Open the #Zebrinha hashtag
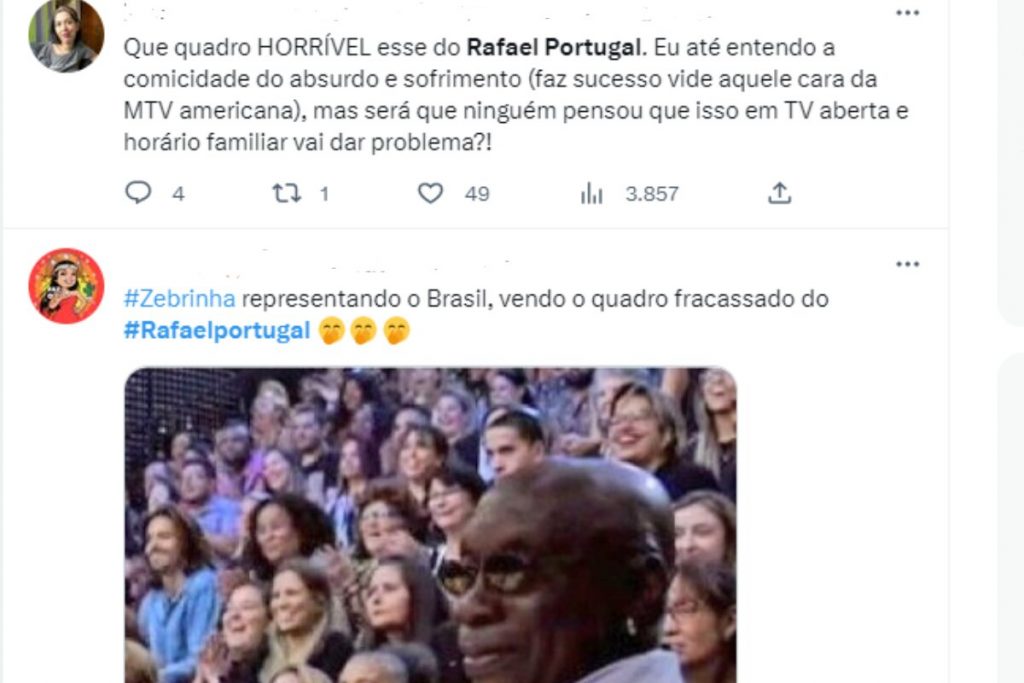1024x683 pixels. tap(180, 298)
